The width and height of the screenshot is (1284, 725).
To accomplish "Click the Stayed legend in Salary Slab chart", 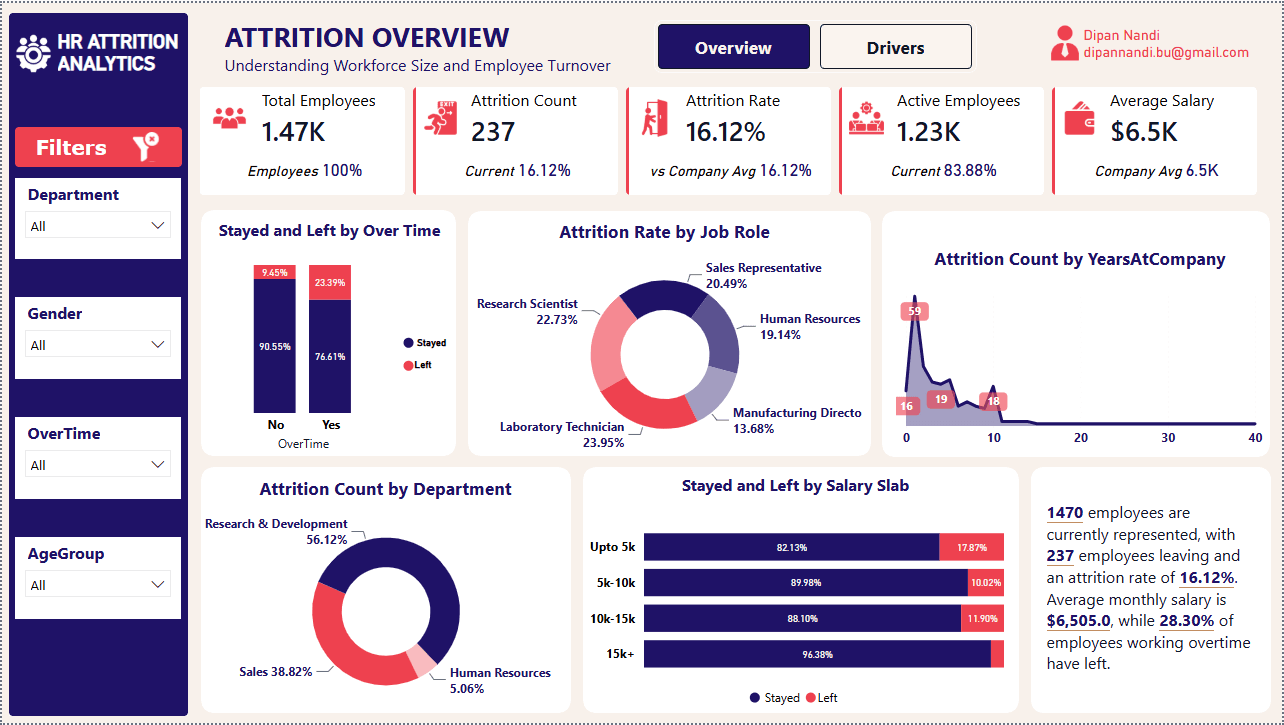I will 774,698.
